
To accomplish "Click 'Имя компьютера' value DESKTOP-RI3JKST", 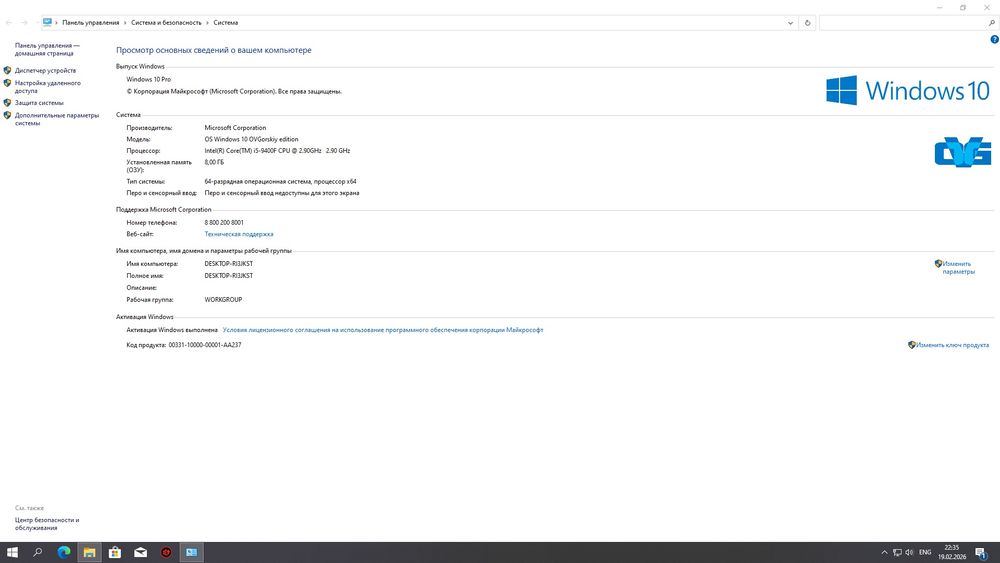I will pos(228,264).
